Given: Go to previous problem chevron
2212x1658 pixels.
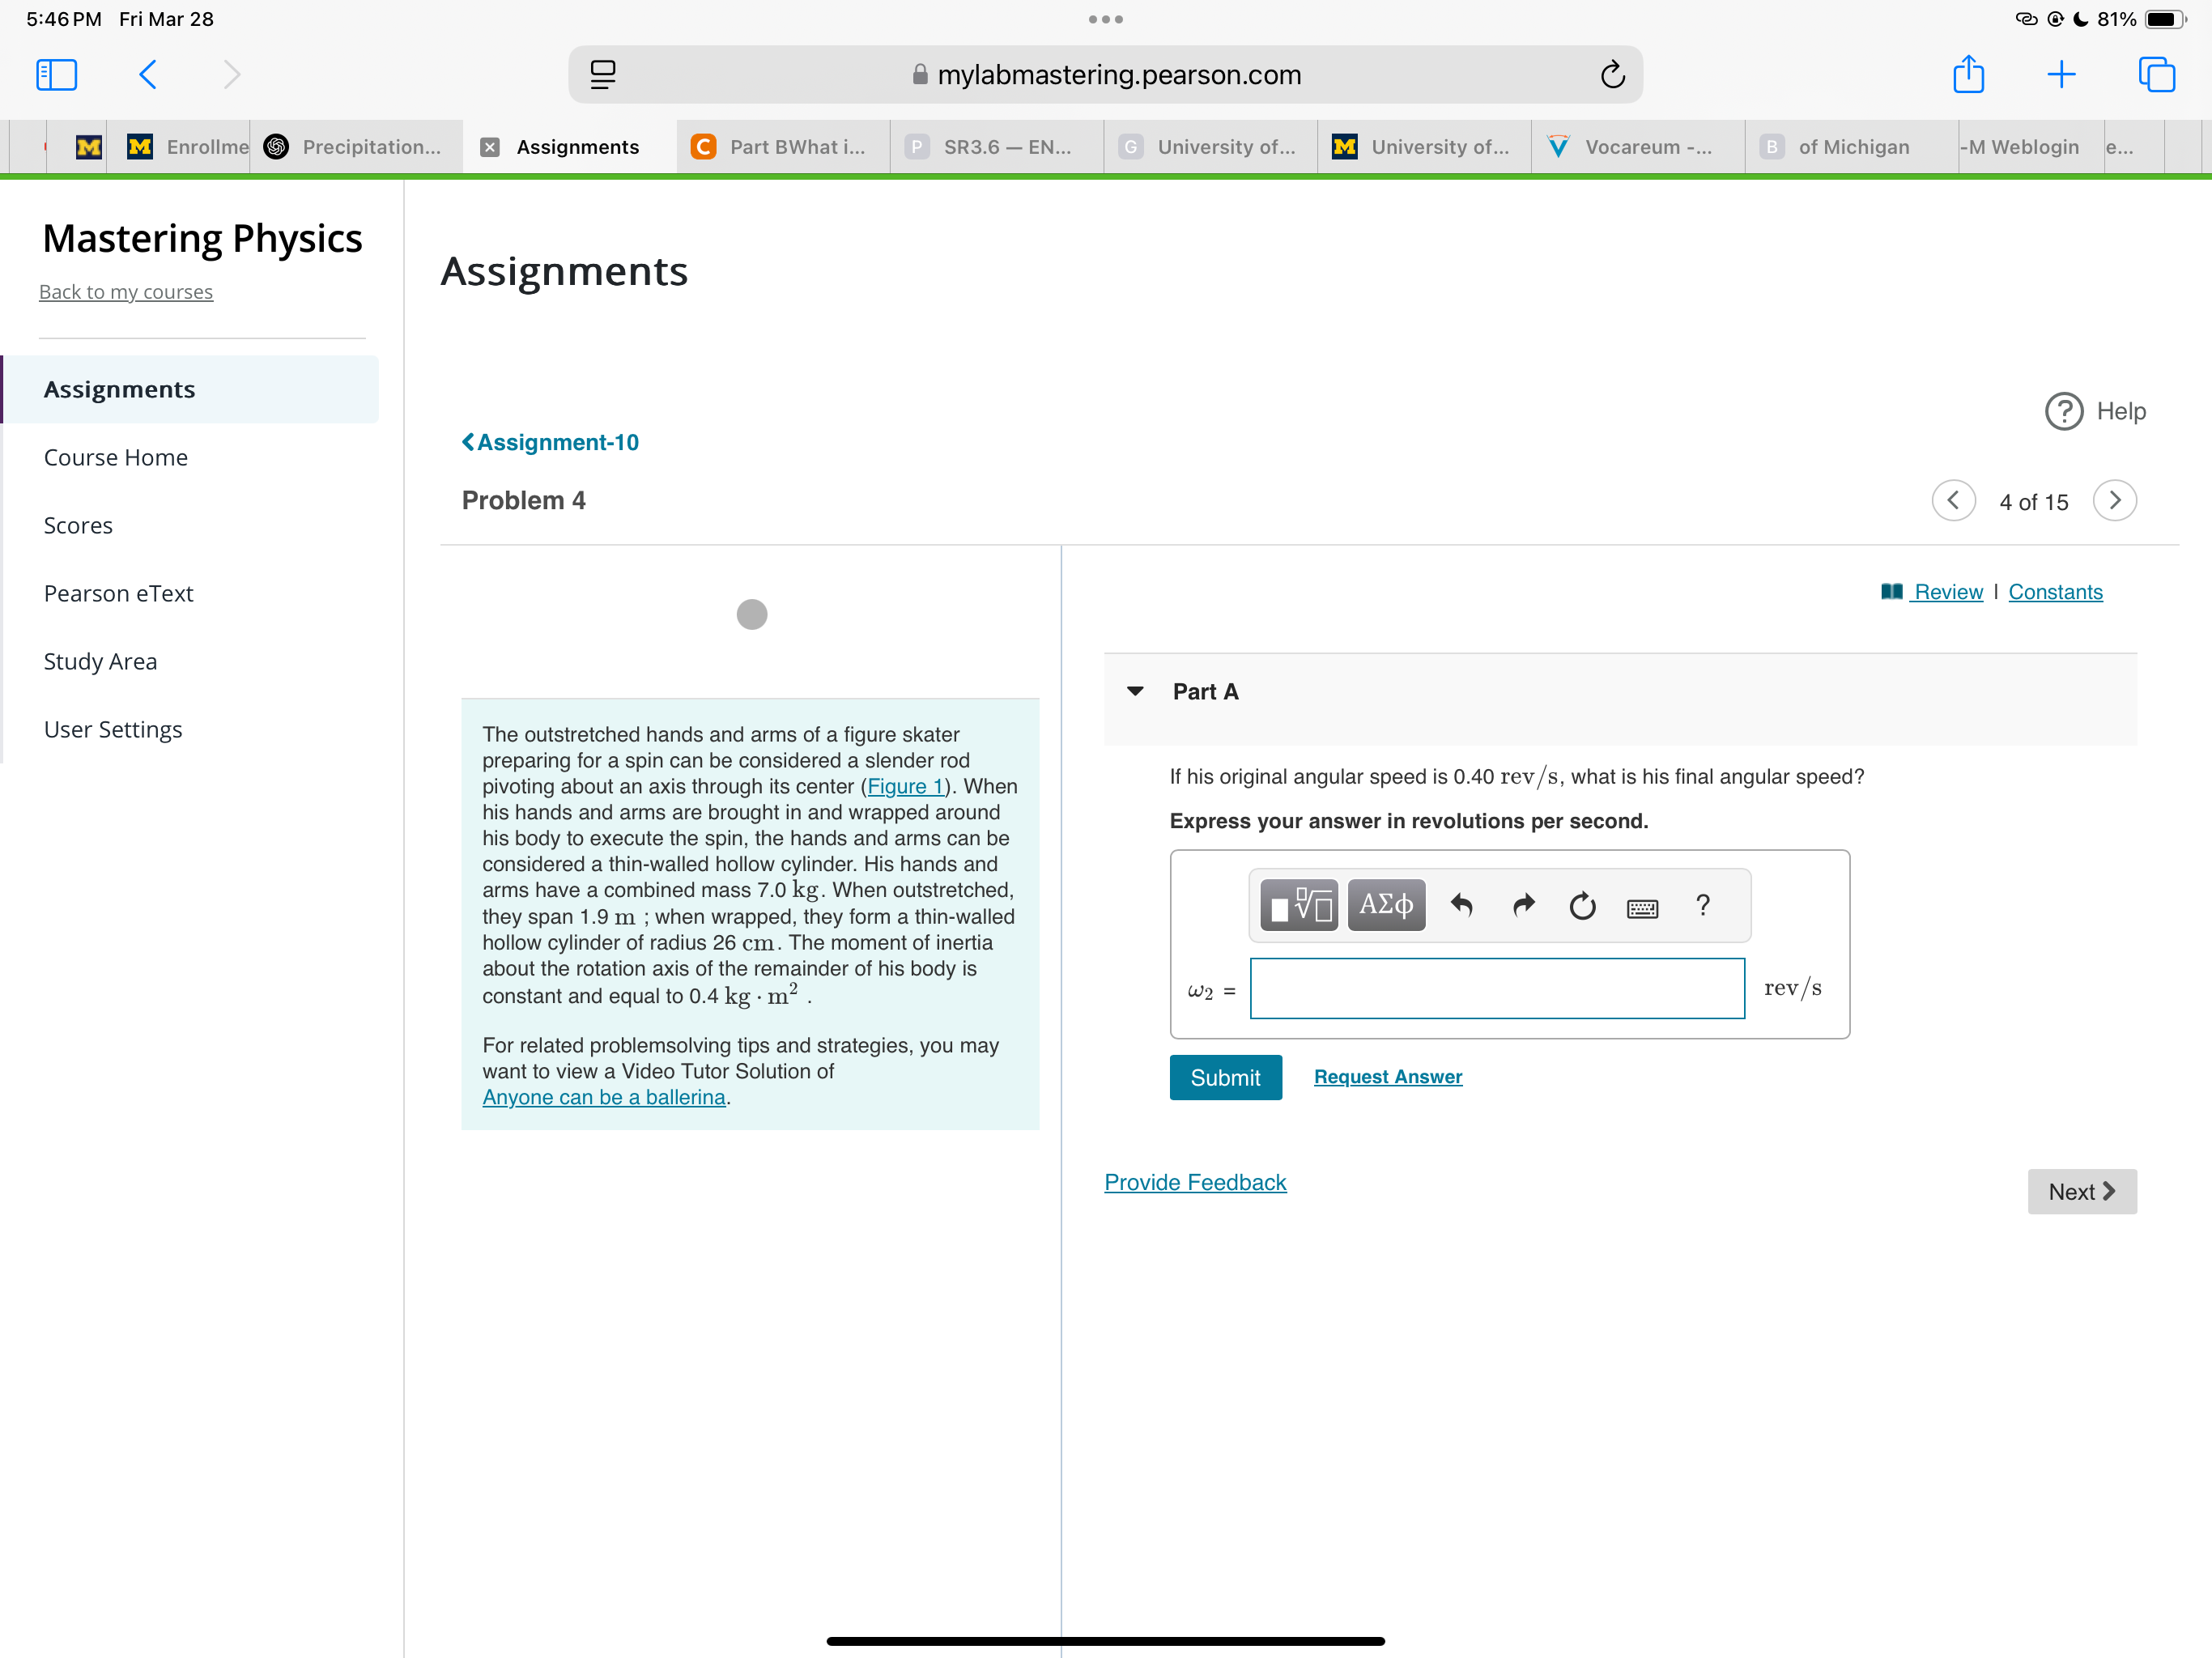Looking at the screenshot, I should (x=1953, y=501).
